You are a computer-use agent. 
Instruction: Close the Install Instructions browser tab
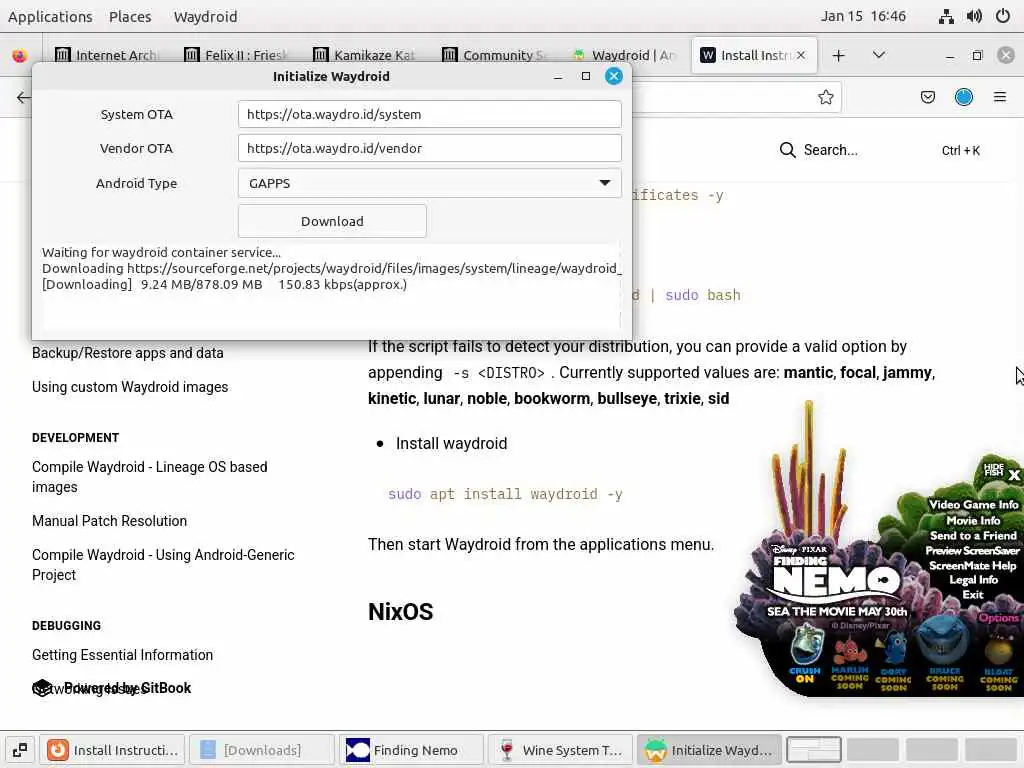(801, 56)
